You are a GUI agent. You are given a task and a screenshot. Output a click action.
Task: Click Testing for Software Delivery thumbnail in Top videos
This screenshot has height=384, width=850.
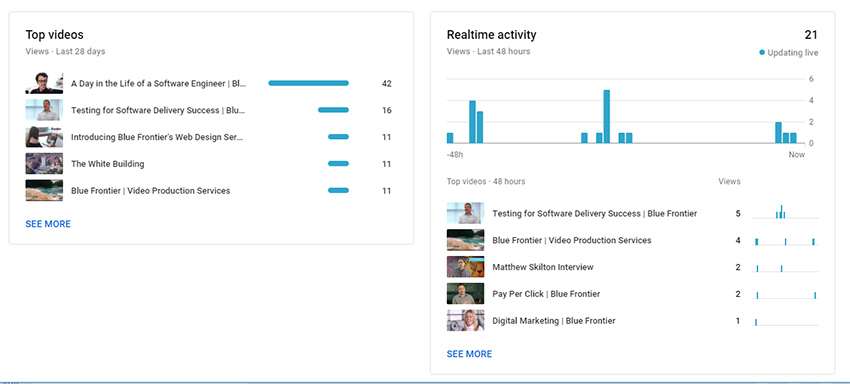pyautogui.click(x=44, y=110)
